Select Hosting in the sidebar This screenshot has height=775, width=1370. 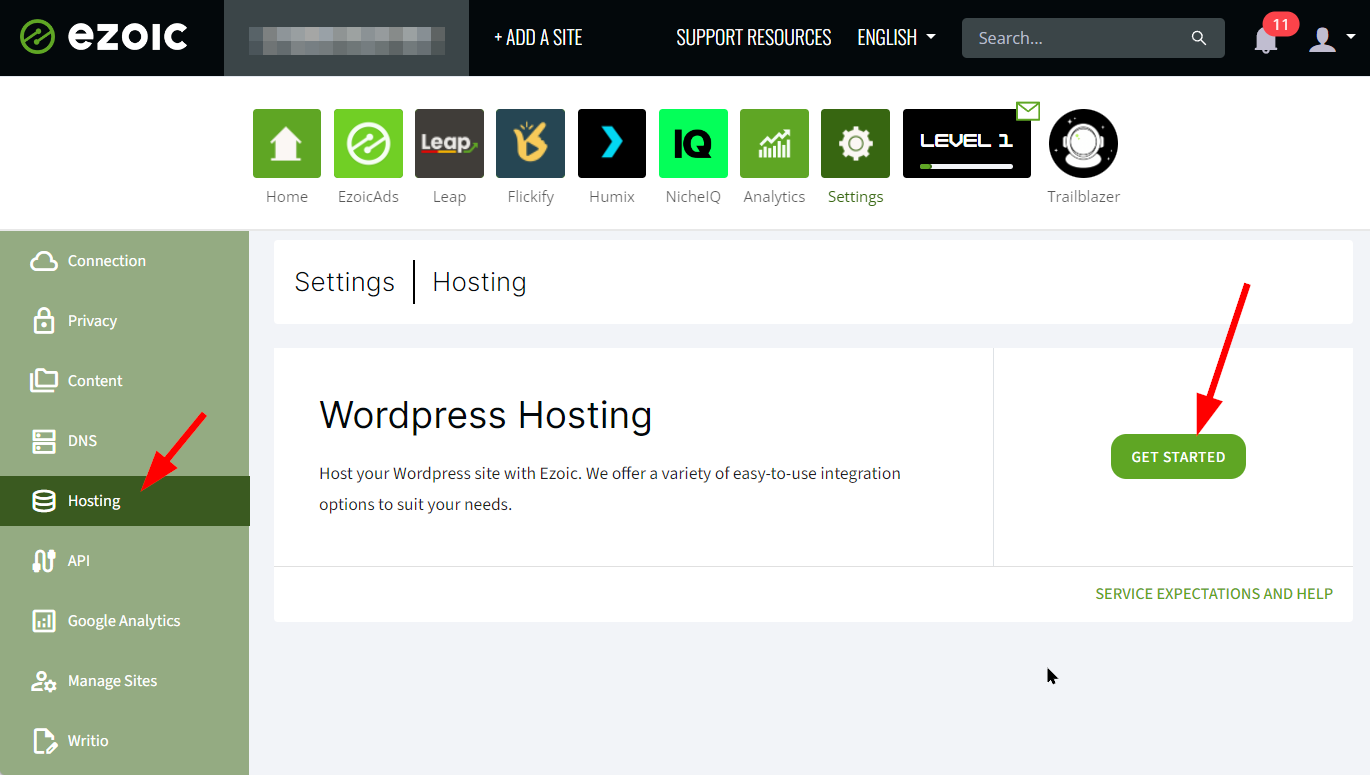click(125, 501)
